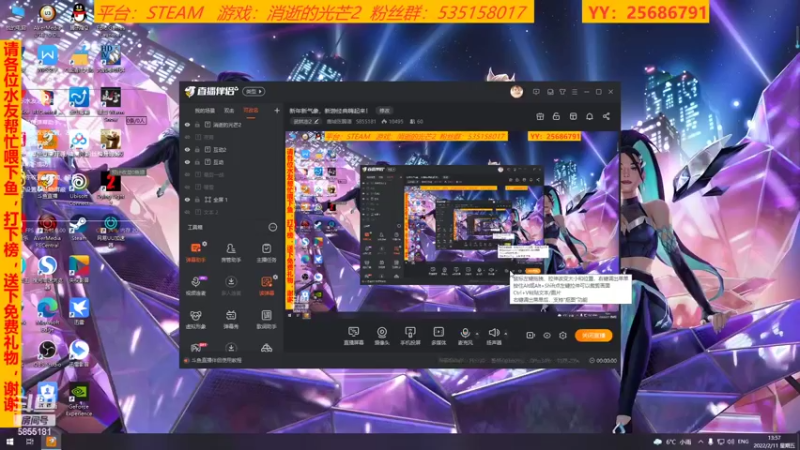Open Windows Start menu
Image resolution: width=800 pixels, height=450 pixels.
tap(9, 442)
